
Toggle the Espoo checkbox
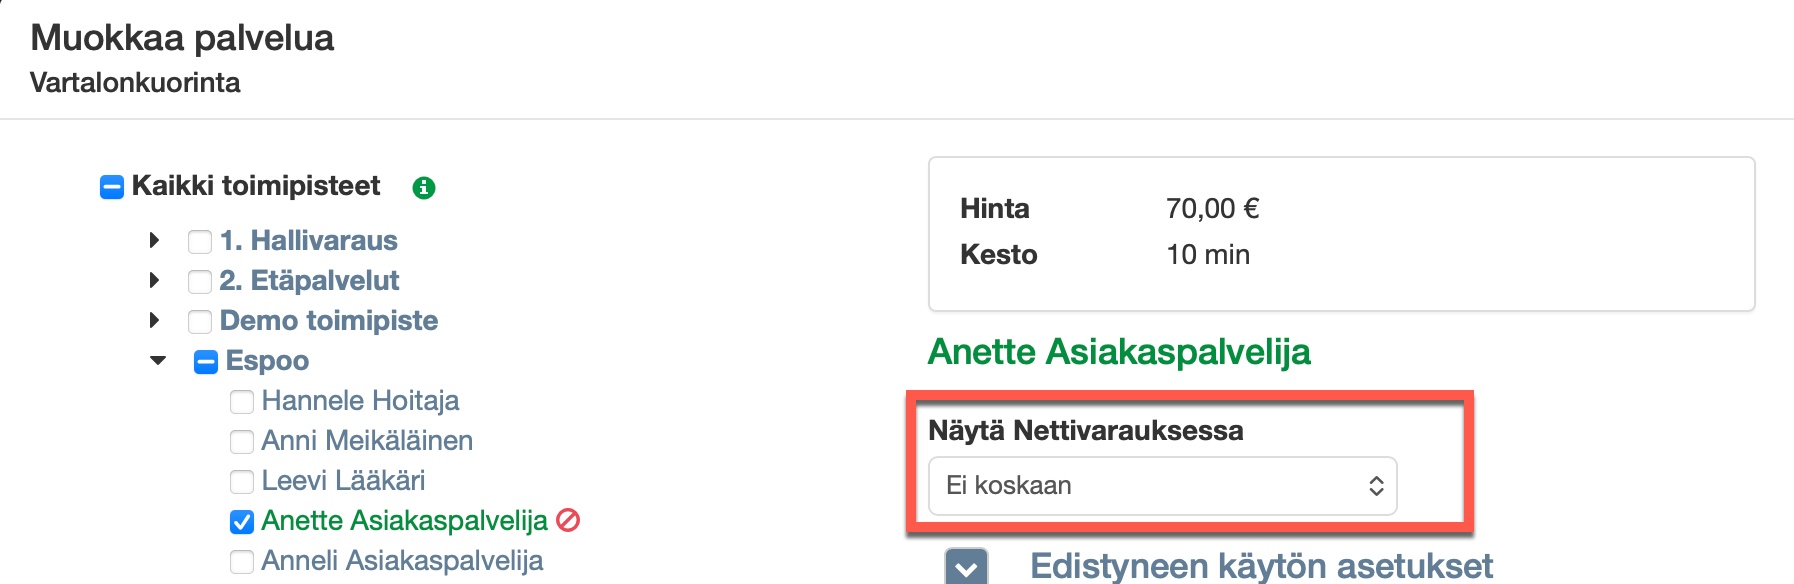[206, 362]
